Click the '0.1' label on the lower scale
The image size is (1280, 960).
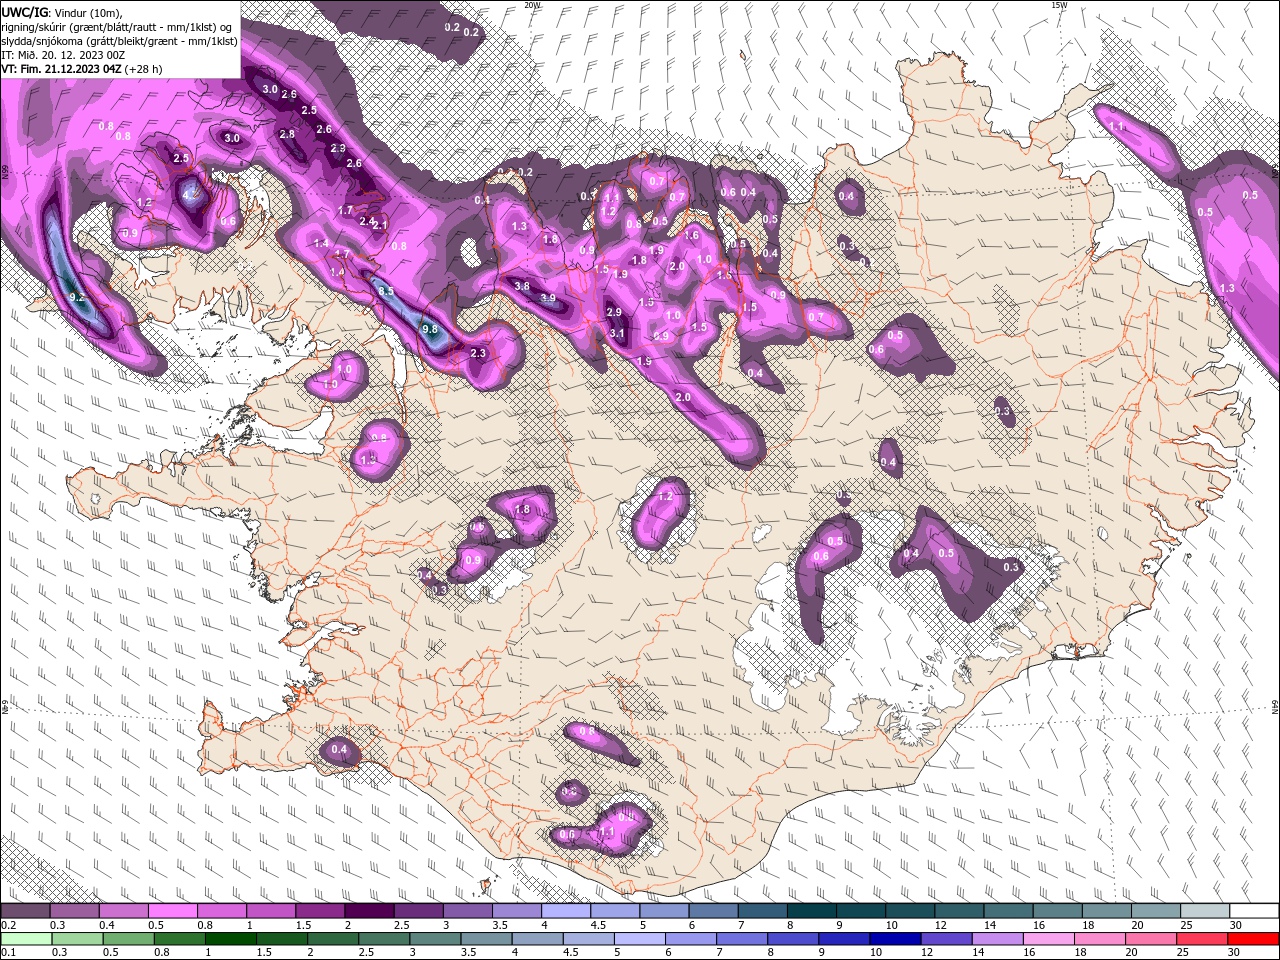point(9,953)
